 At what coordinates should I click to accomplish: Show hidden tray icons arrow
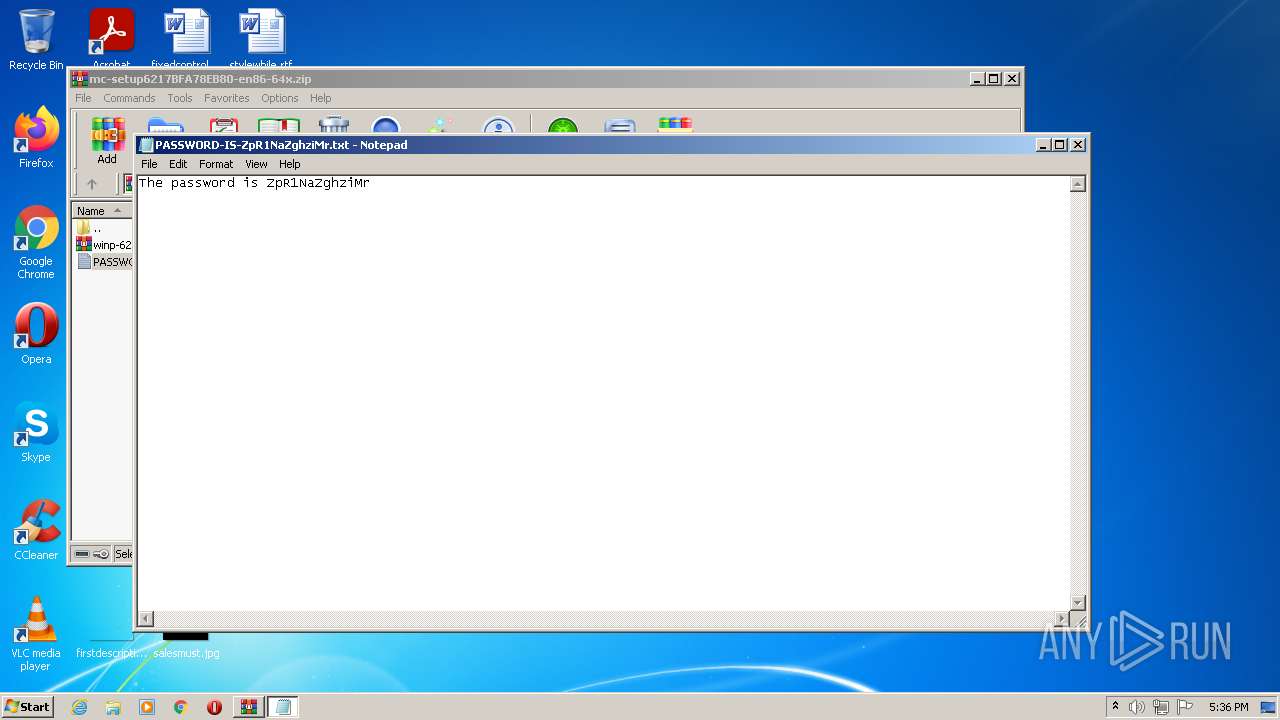pyautogui.click(x=1115, y=707)
